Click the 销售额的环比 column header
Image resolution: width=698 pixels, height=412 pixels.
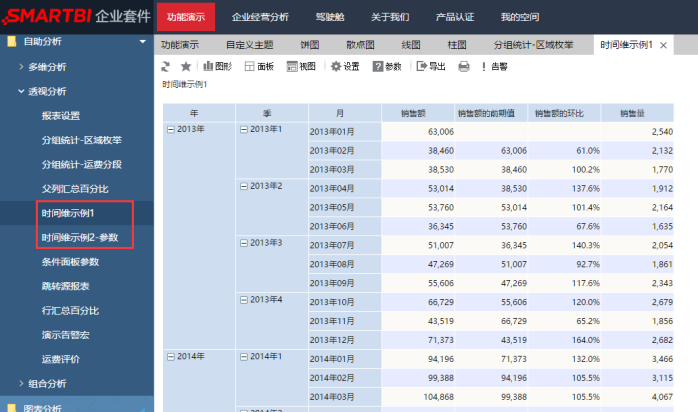[564, 113]
